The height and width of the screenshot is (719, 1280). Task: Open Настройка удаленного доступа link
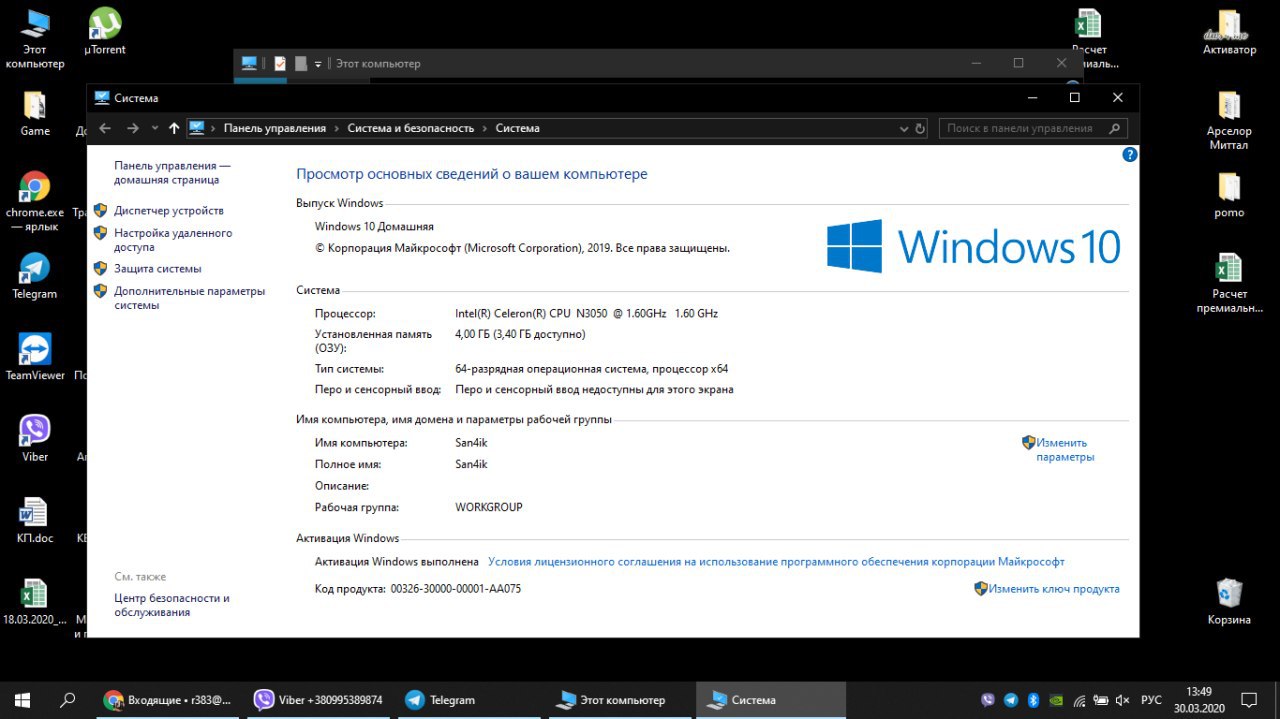click(173, 240)
